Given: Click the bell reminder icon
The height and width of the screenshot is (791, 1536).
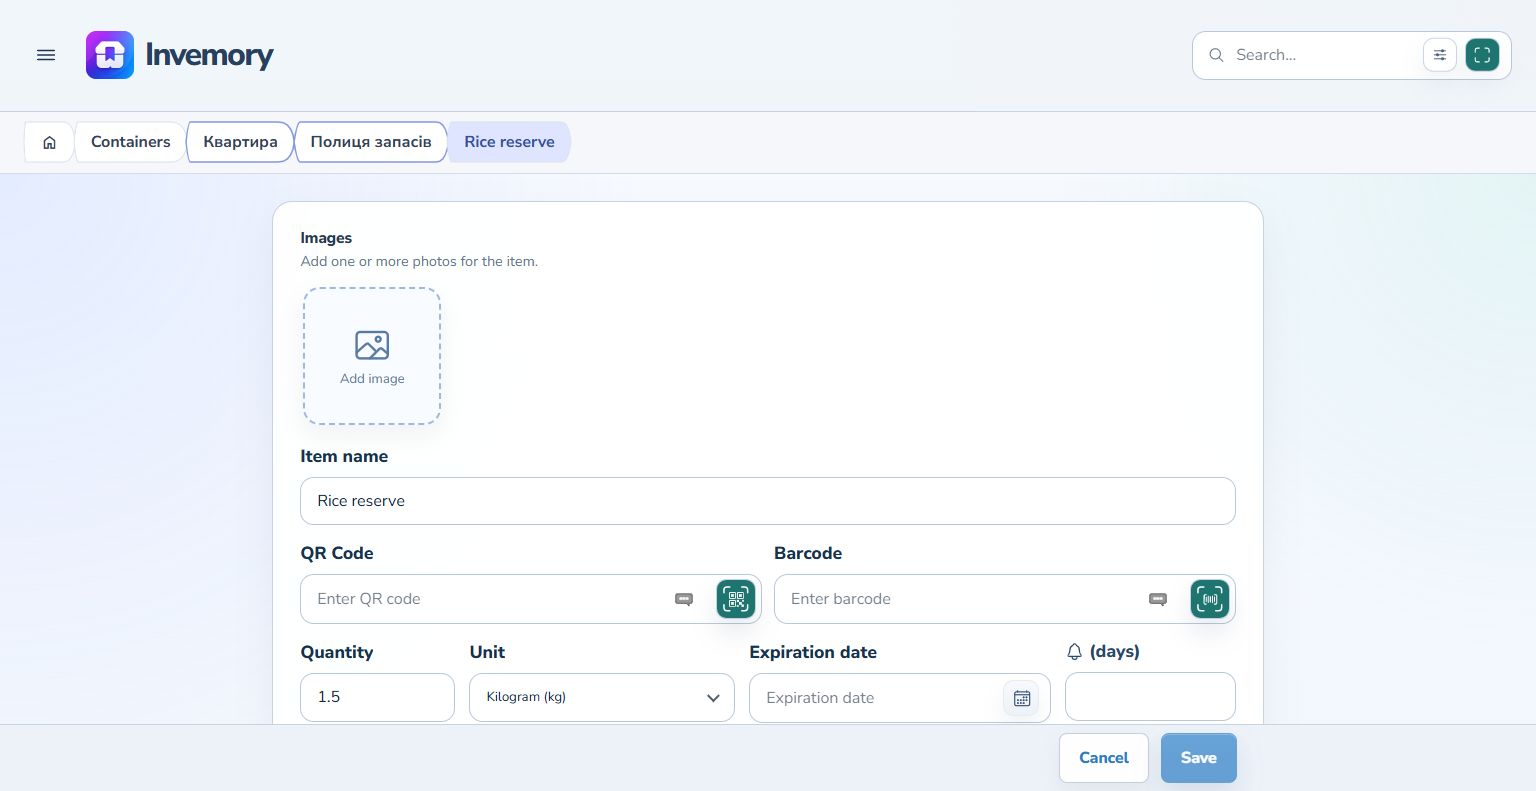Looking at the screenshot, I should pyautogui.click(x=1075, y=652).
